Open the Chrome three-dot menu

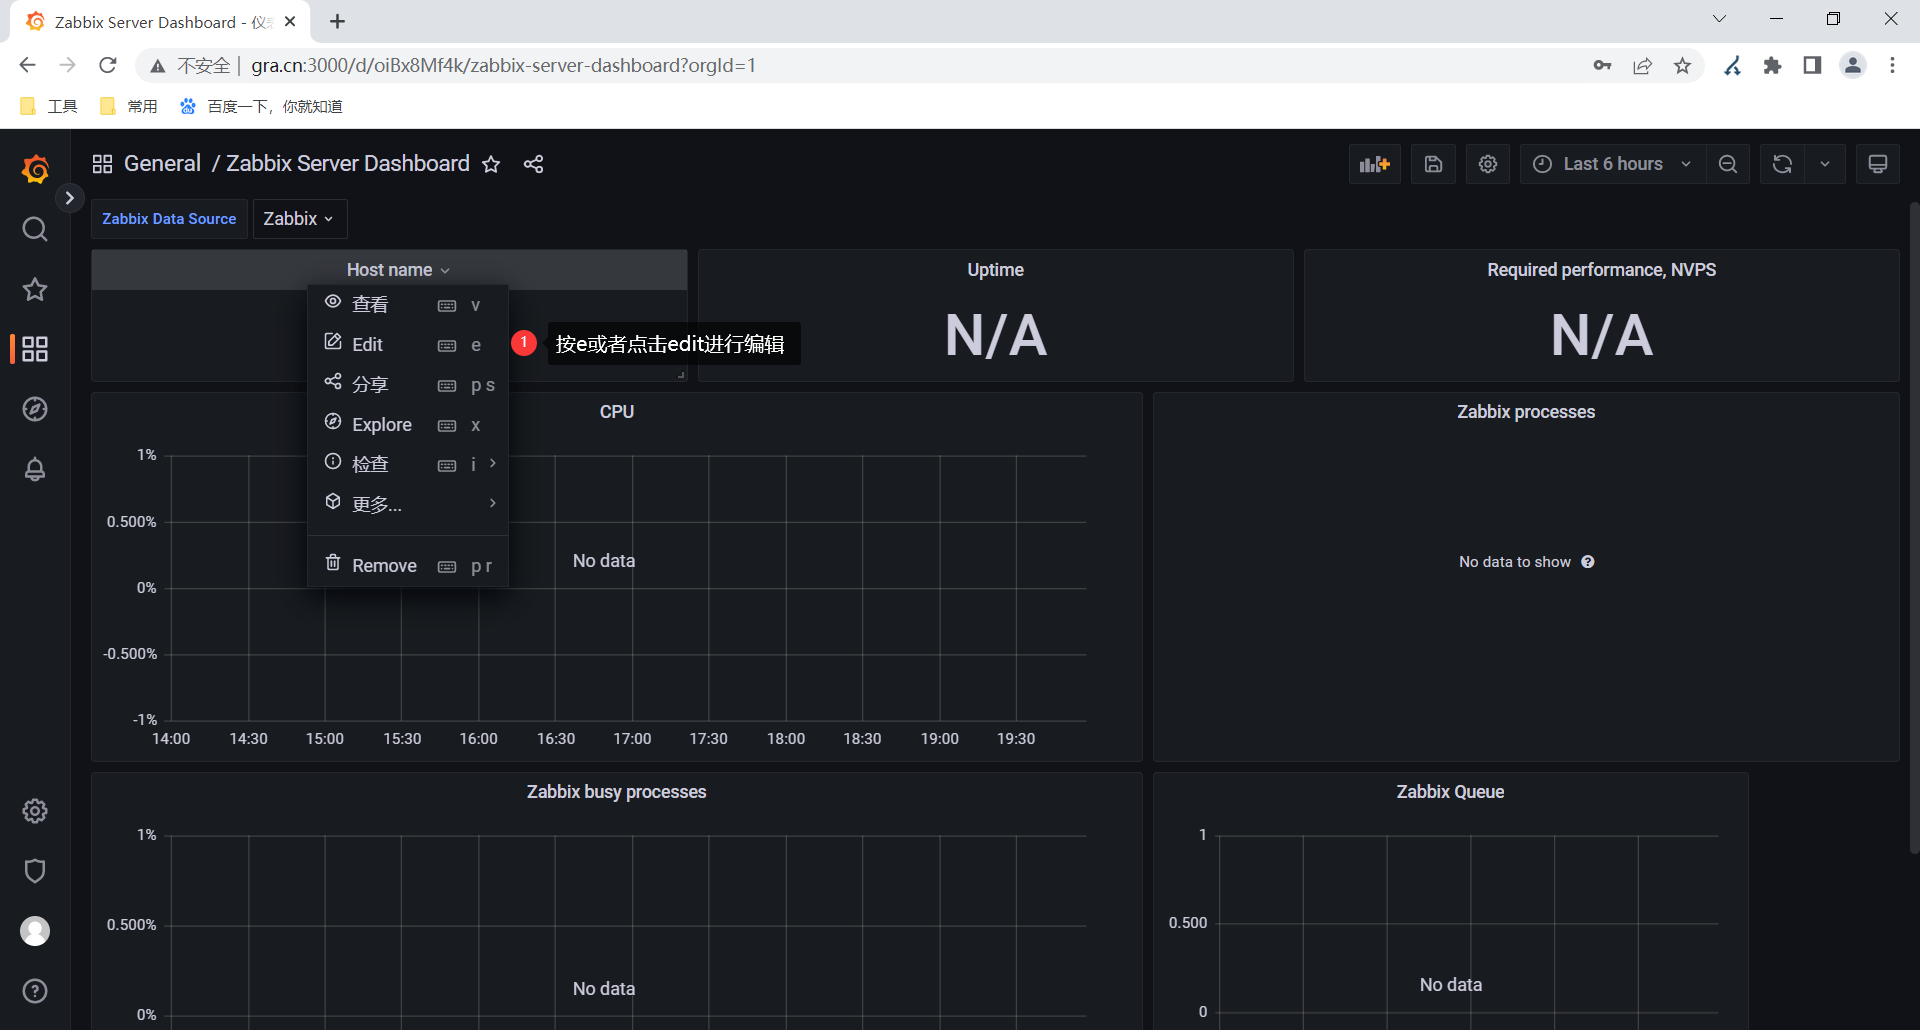click(x=1892, y=66)
